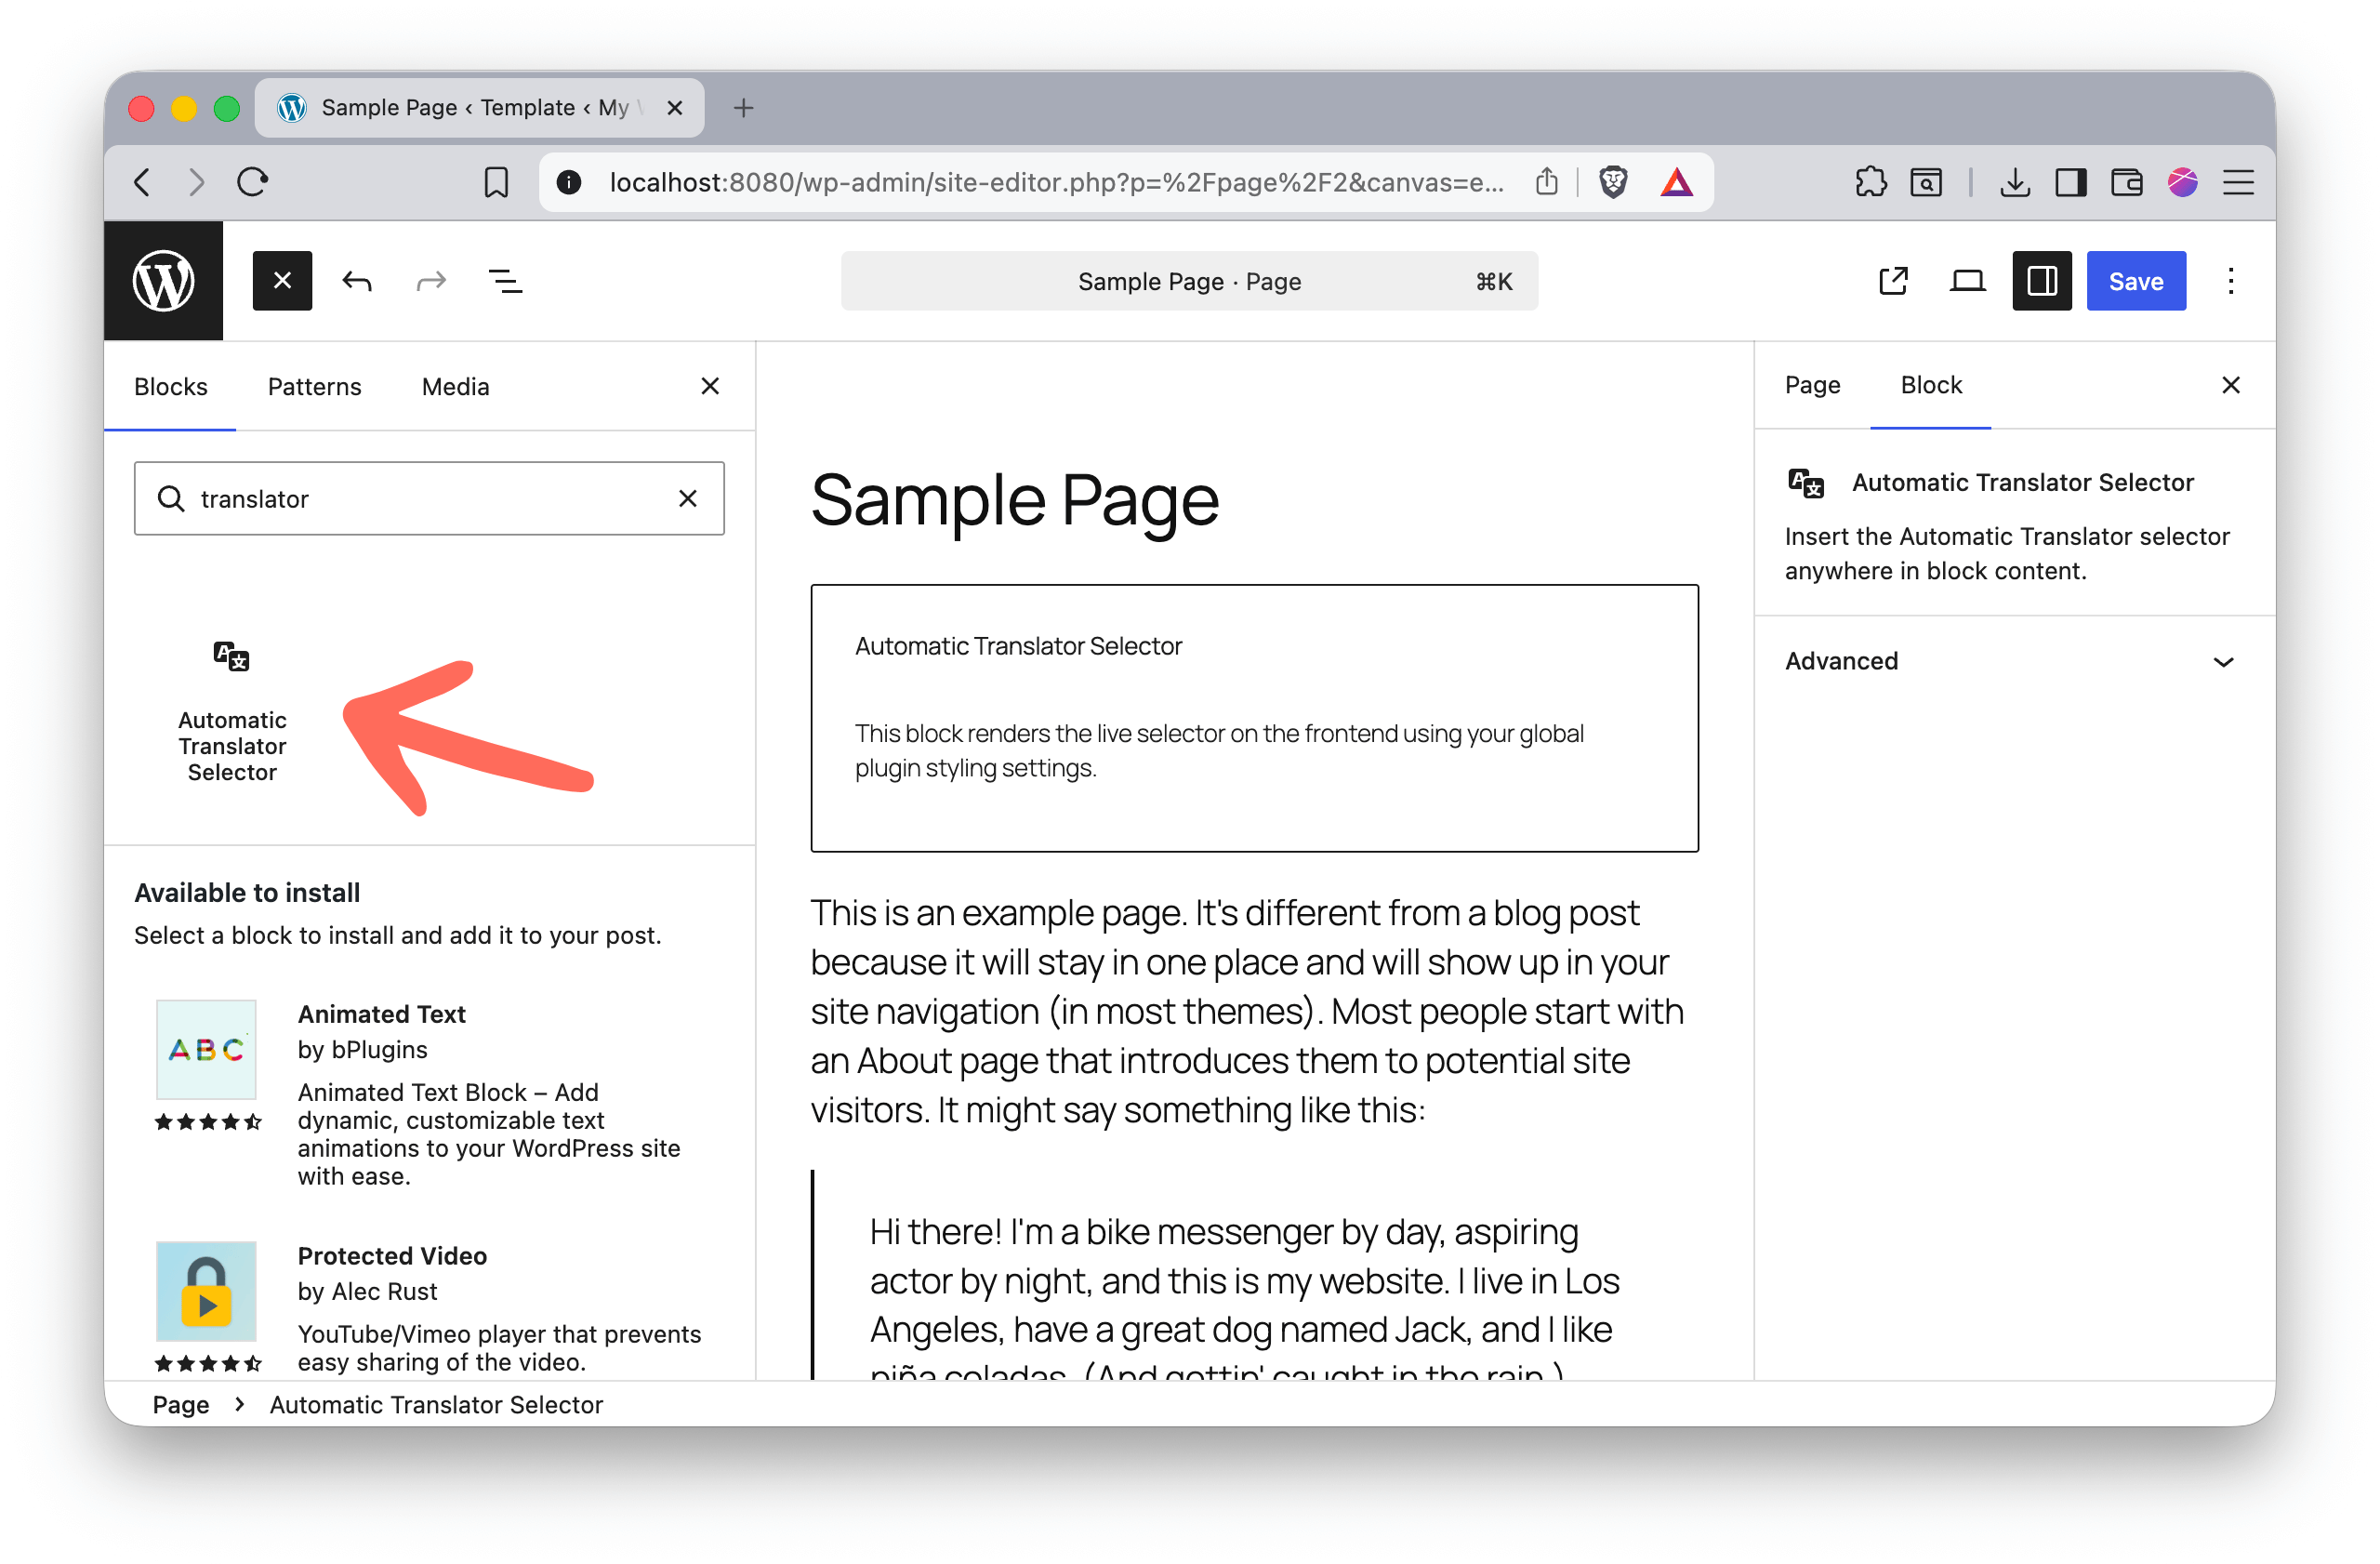Viewport: 2380px width, 1564px height.
Task: View page in new tab icon
Action: [1893, 281]
